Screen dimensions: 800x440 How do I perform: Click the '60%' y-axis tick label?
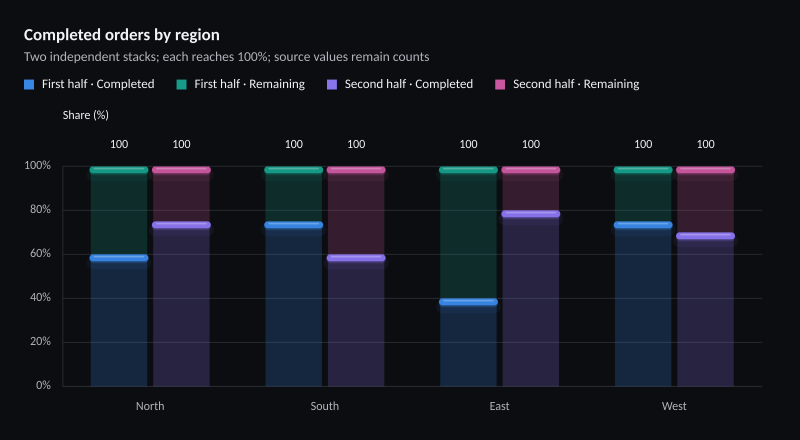coord(40,253)
